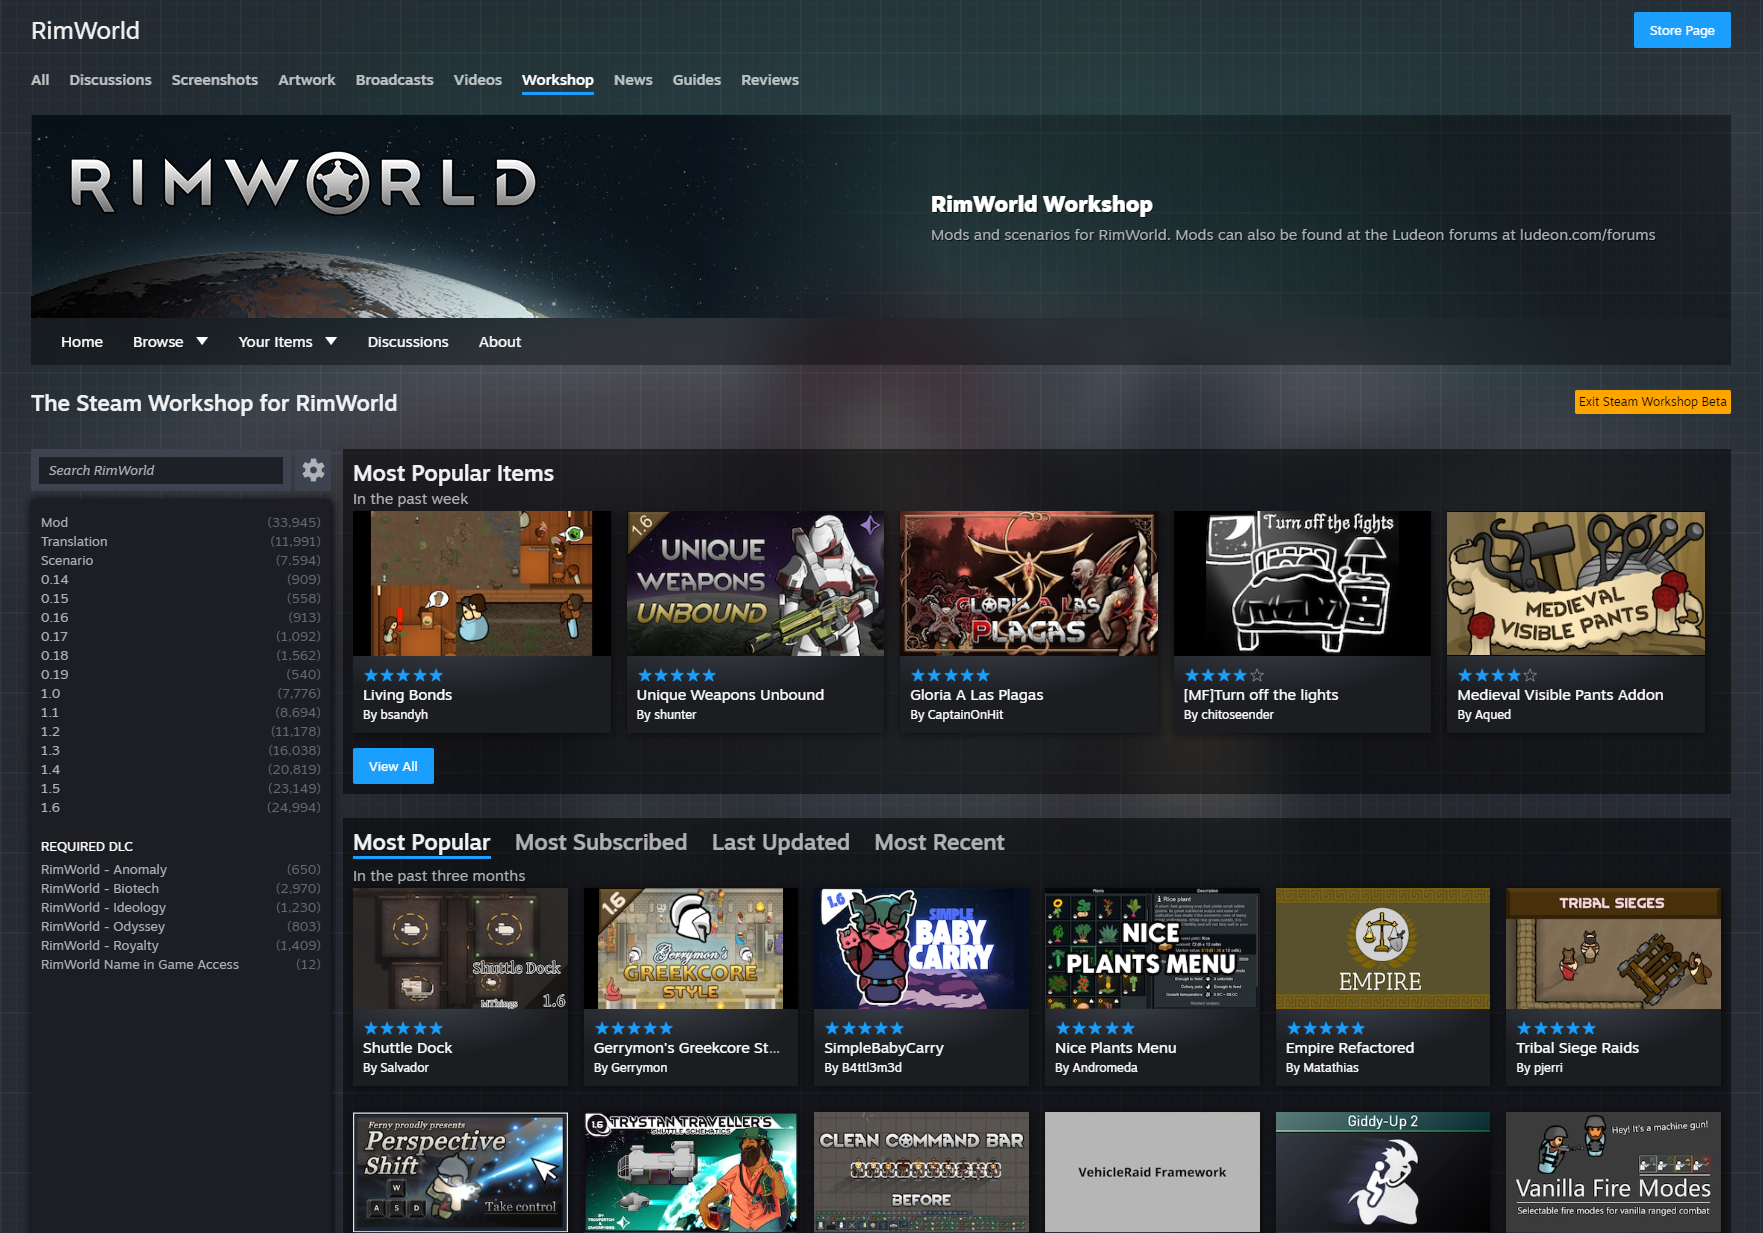This screenshot has width=1763, height=1233.
Task: Open the Simple Baby Carry thumbnail
Action: click(x=921, y=949)
